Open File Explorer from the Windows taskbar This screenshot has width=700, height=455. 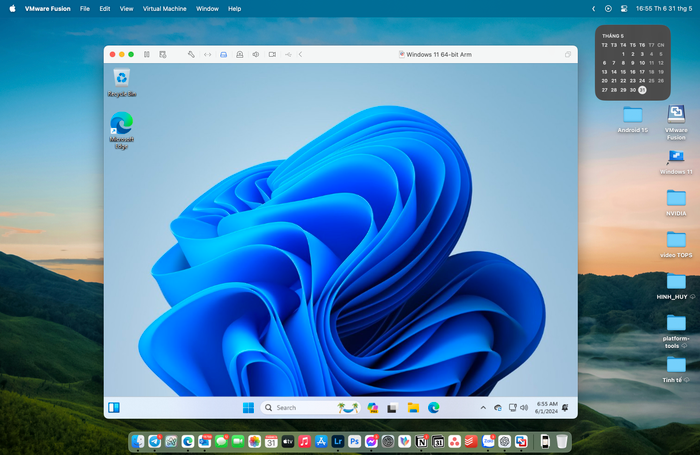413,407
